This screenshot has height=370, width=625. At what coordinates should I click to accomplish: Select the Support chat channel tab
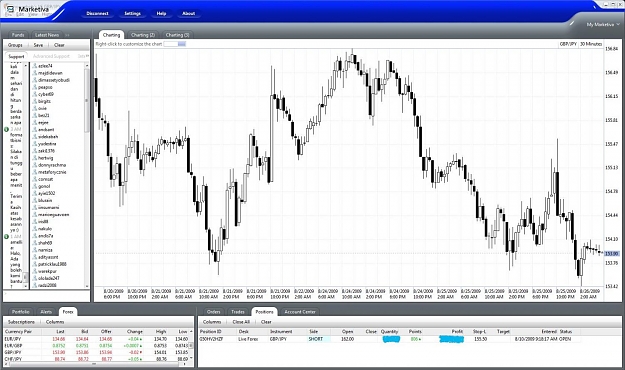(16, 56)
